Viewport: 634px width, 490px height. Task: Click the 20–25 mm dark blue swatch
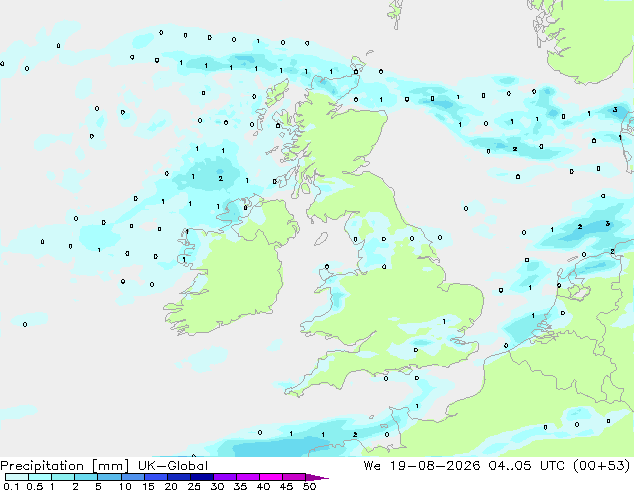[178, 477]
